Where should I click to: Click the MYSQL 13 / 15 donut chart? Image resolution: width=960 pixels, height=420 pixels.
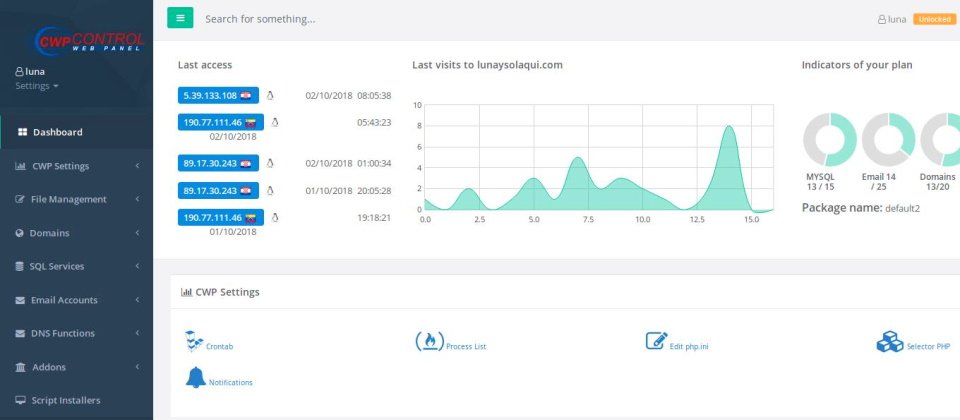(830, 140)
